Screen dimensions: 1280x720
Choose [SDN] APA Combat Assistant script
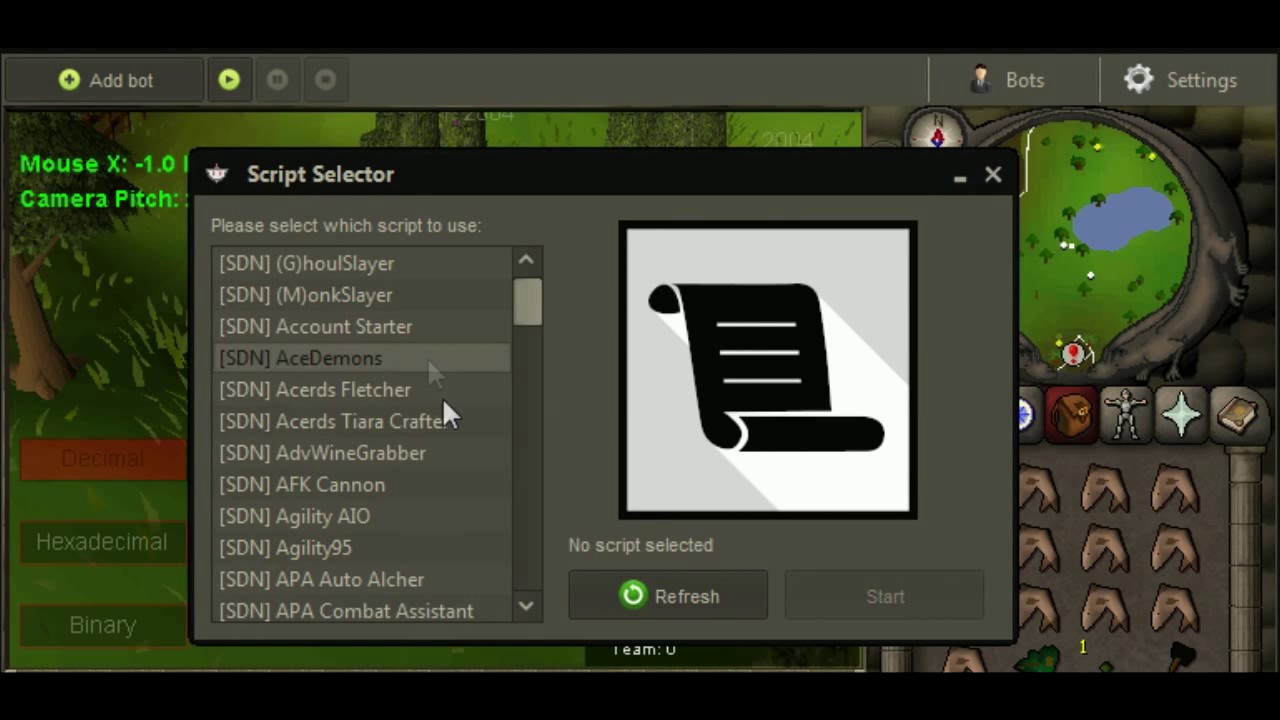pos(362,610)
